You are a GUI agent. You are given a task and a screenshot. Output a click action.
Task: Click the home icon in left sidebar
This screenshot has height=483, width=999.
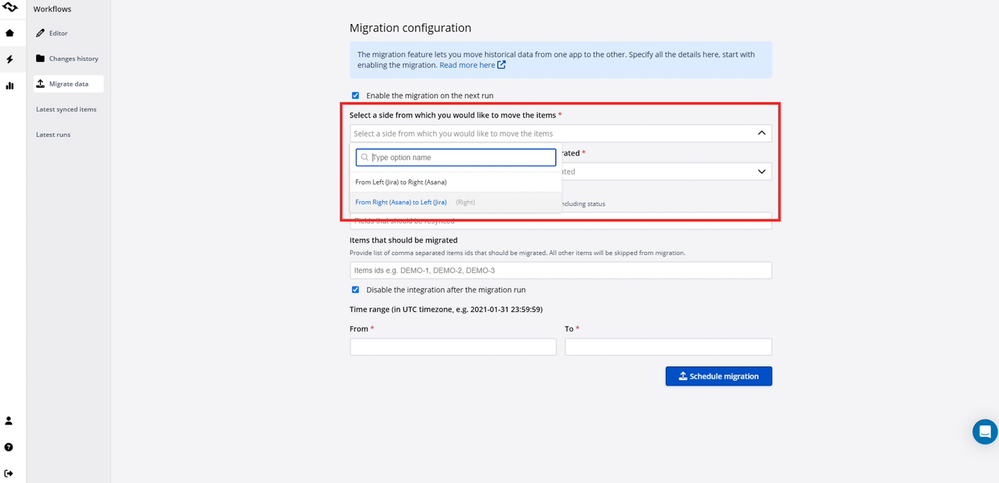coord(10,33)
